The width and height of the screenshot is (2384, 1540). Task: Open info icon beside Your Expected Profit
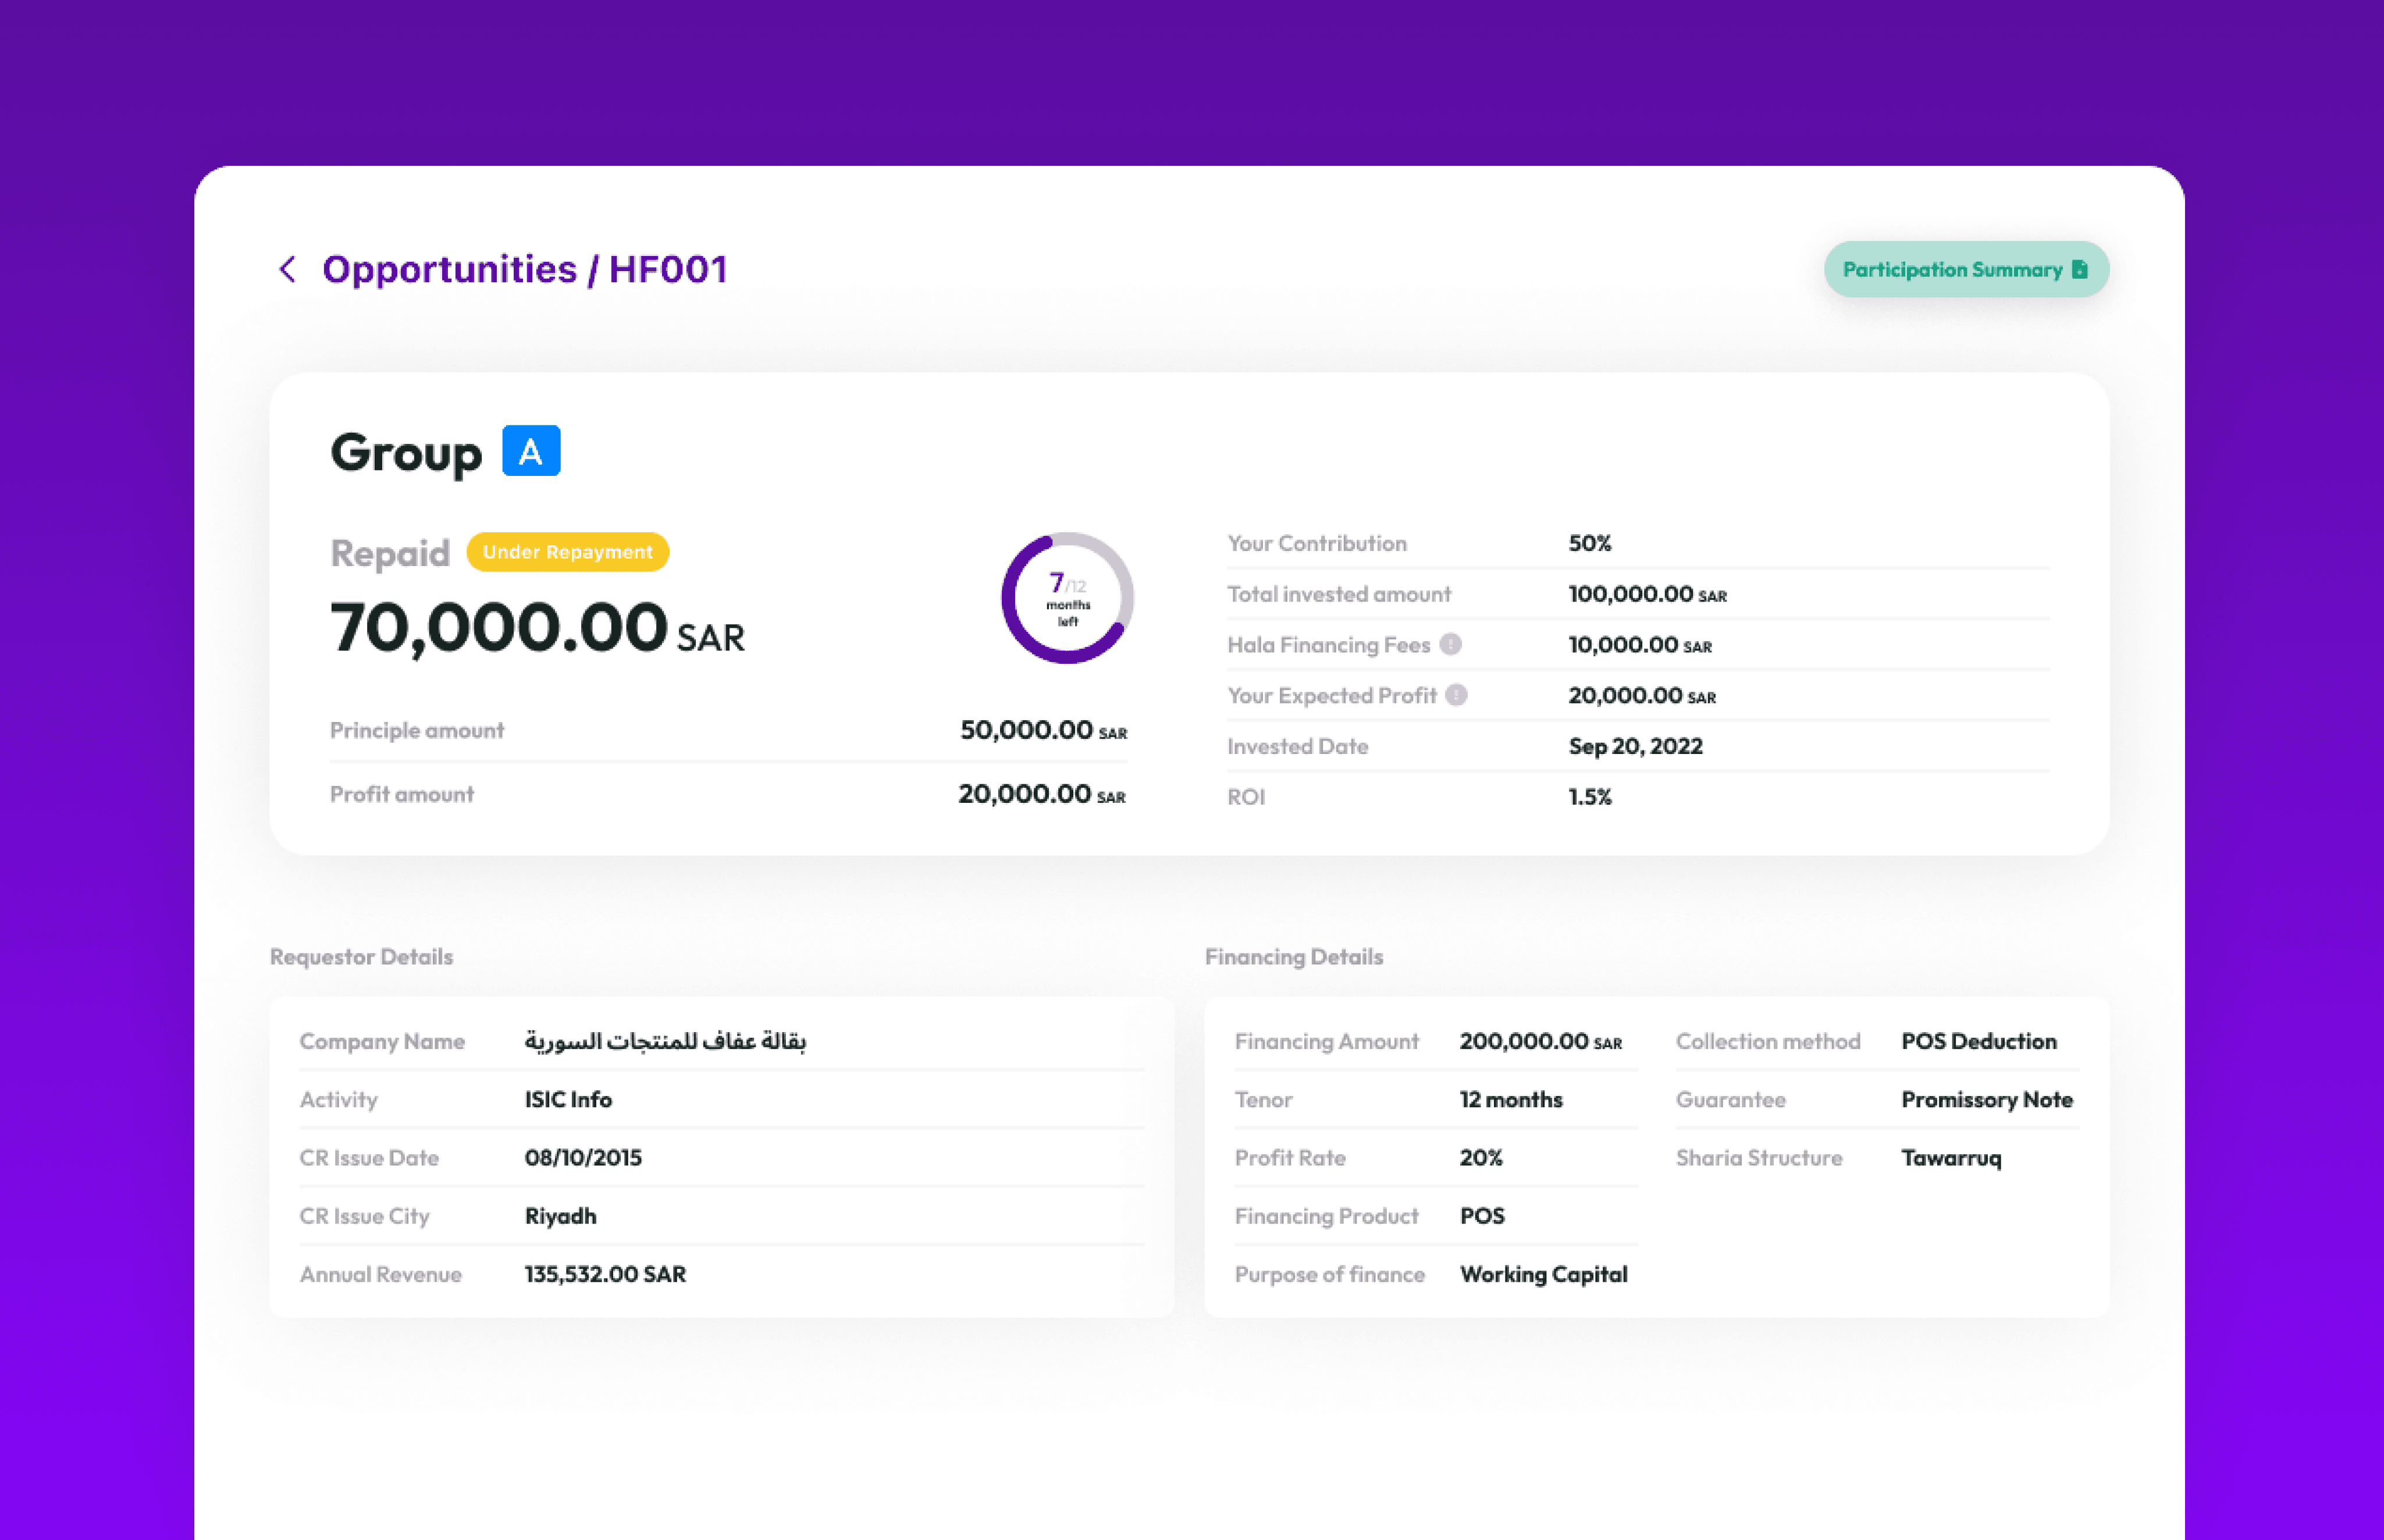coord(1456,695)
